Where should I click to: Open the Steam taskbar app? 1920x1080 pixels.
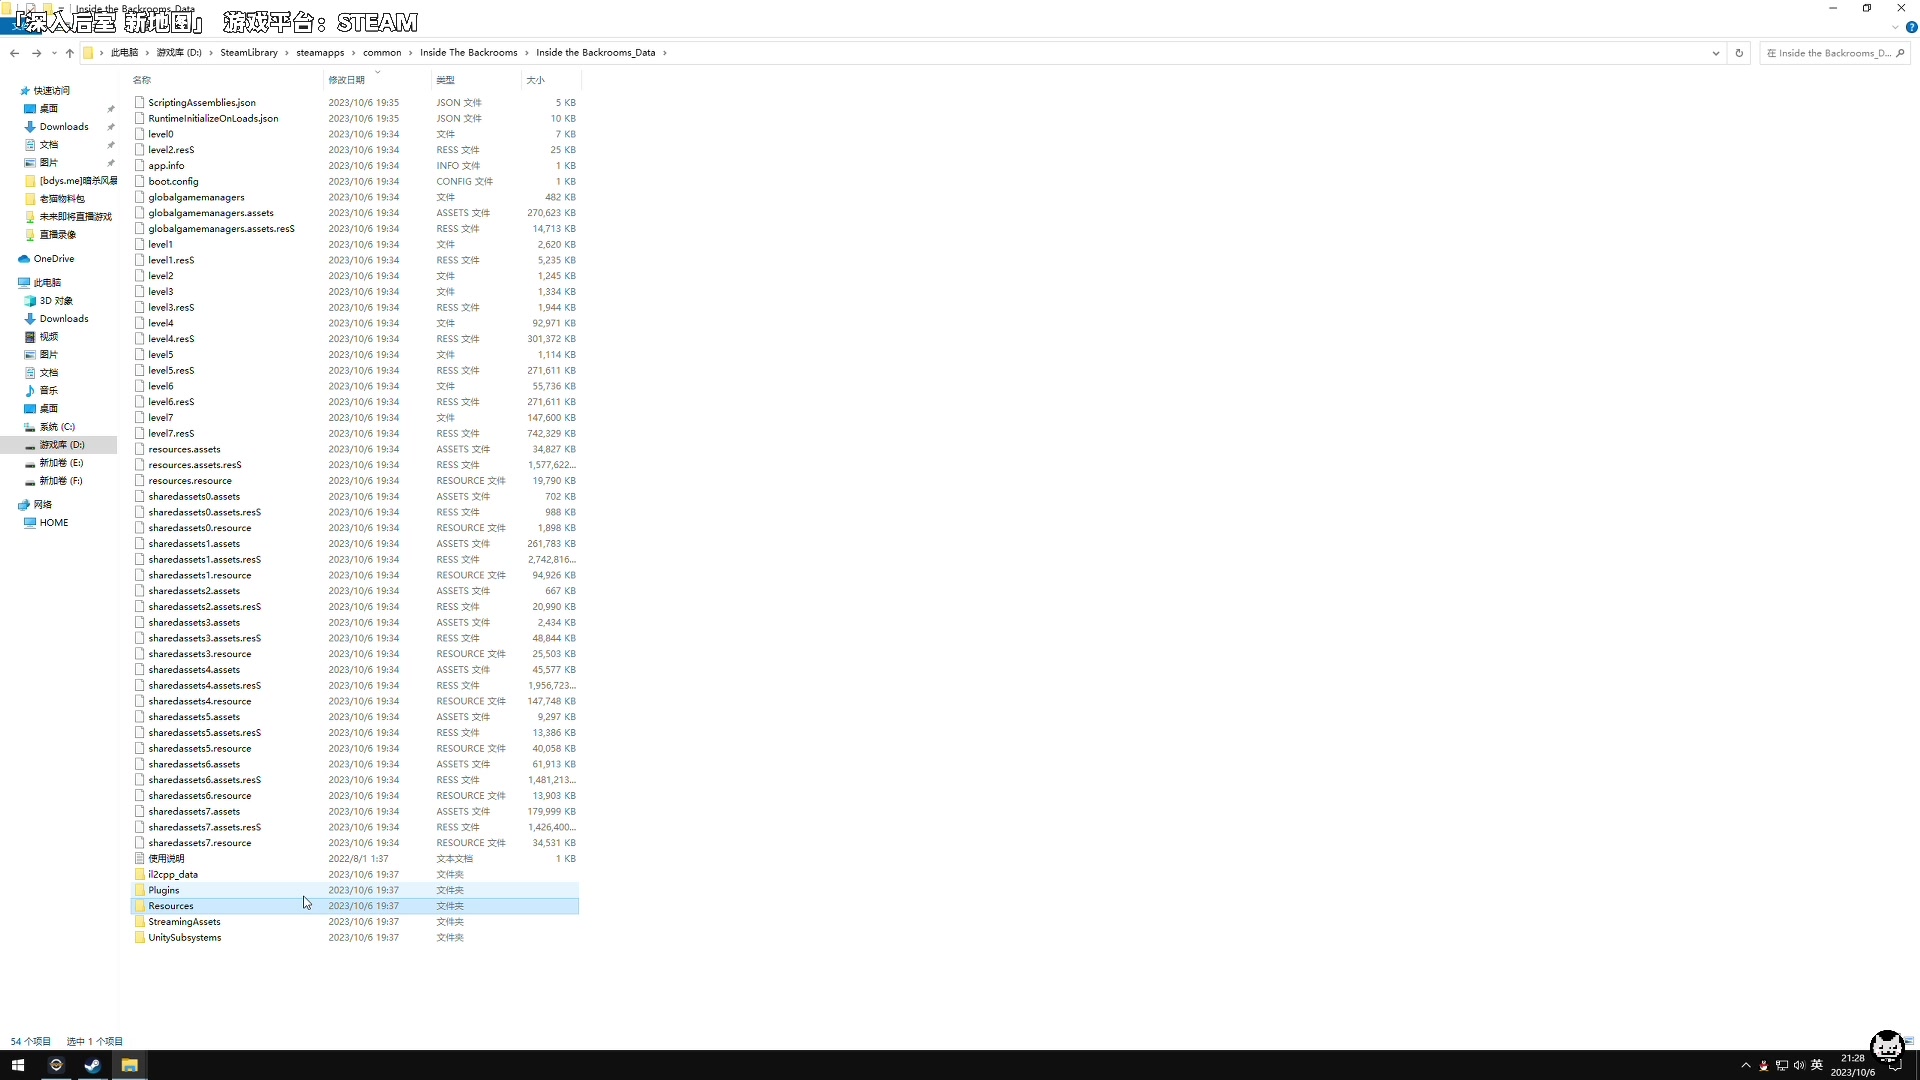coord(92,1065)
